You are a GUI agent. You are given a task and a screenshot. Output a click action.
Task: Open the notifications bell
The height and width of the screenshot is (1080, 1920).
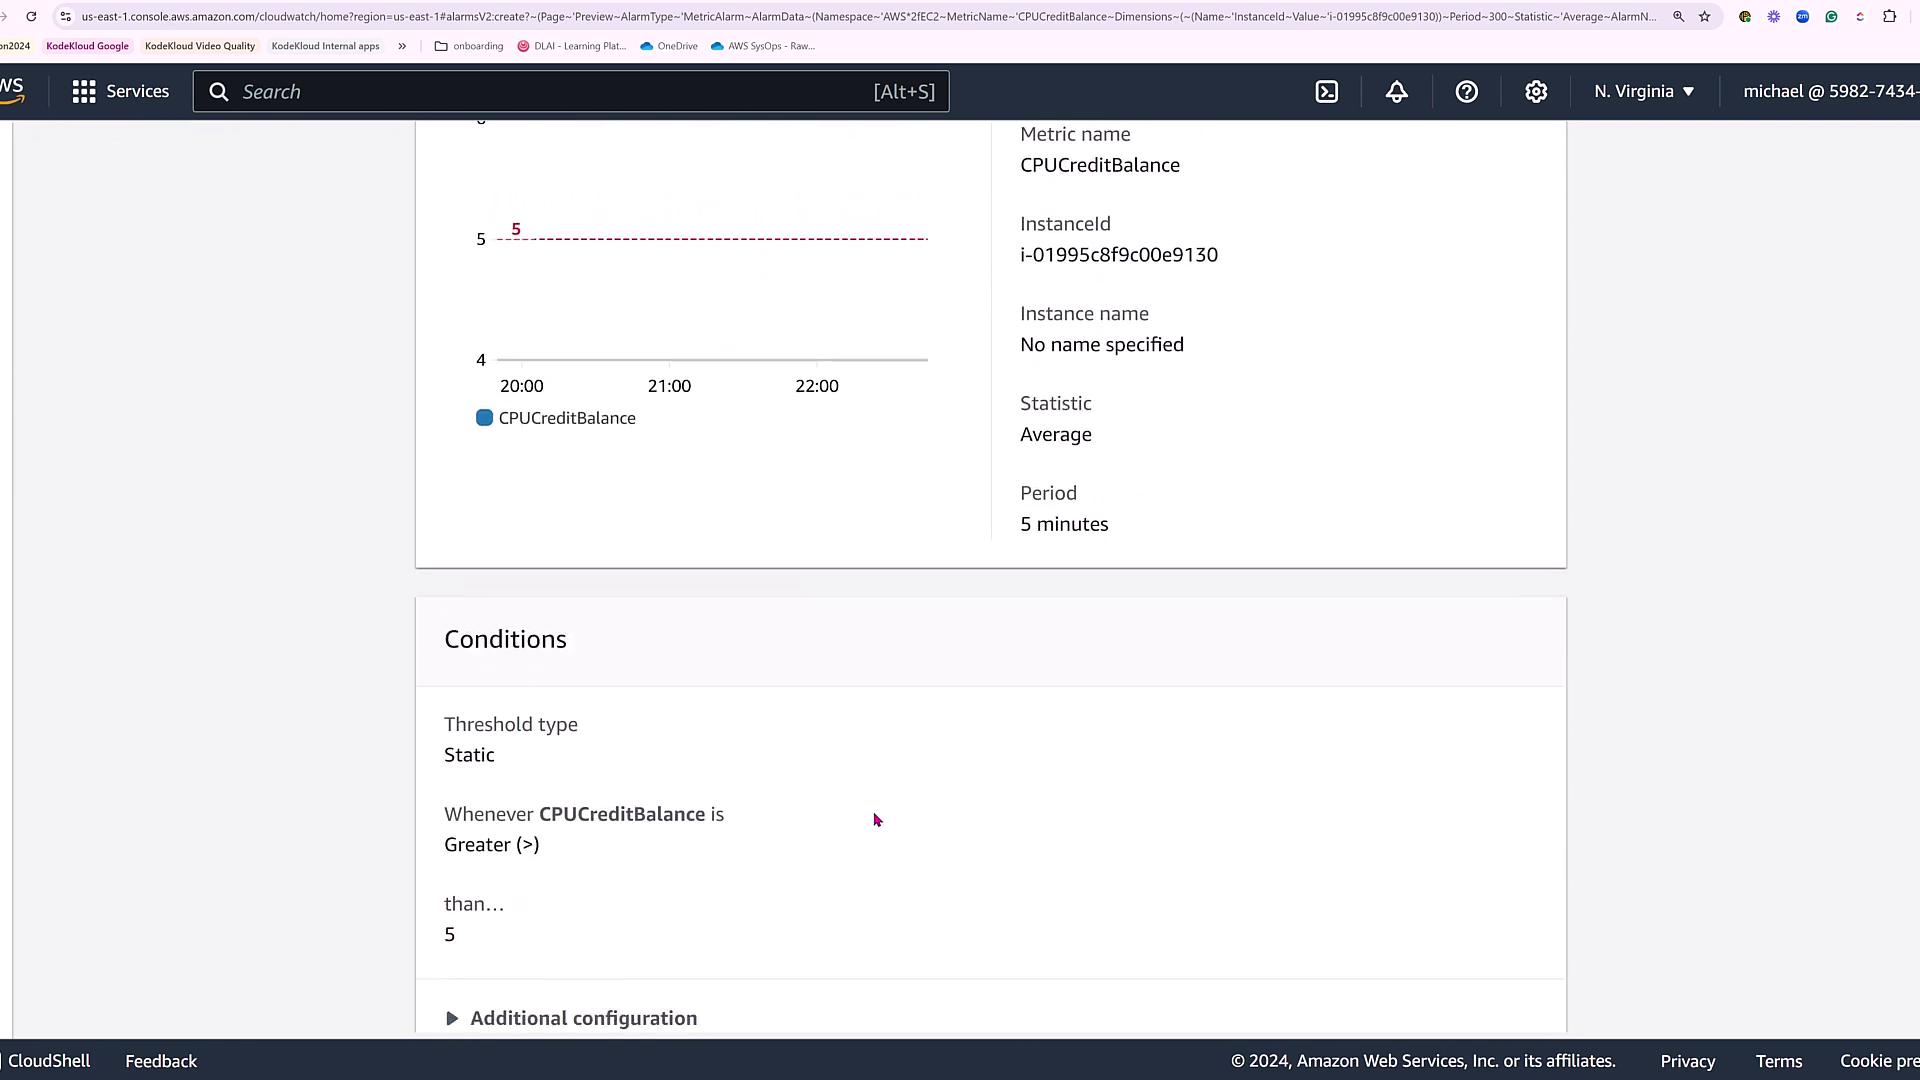point(1397,92)
